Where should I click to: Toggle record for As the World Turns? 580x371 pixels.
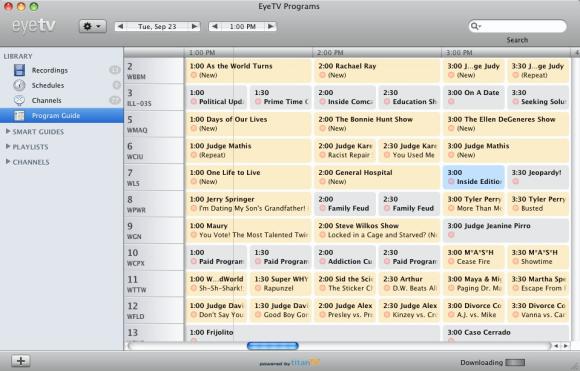click(193, 75)
